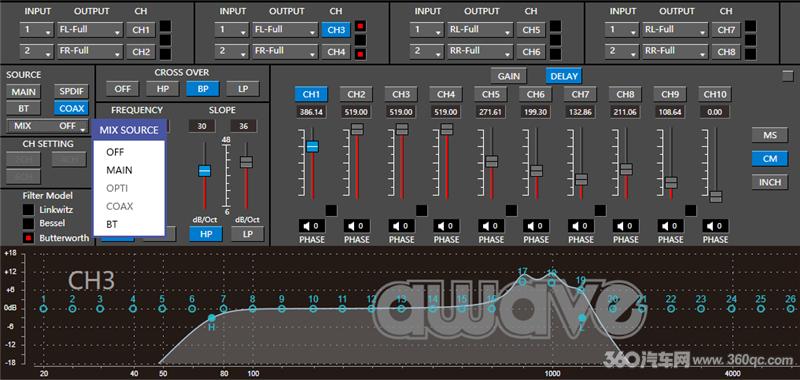Image resolution: width=800 pixels, height=380 pixels.
Task: Click the gray square at panel top-right
Action: click(x=788, y=76)
